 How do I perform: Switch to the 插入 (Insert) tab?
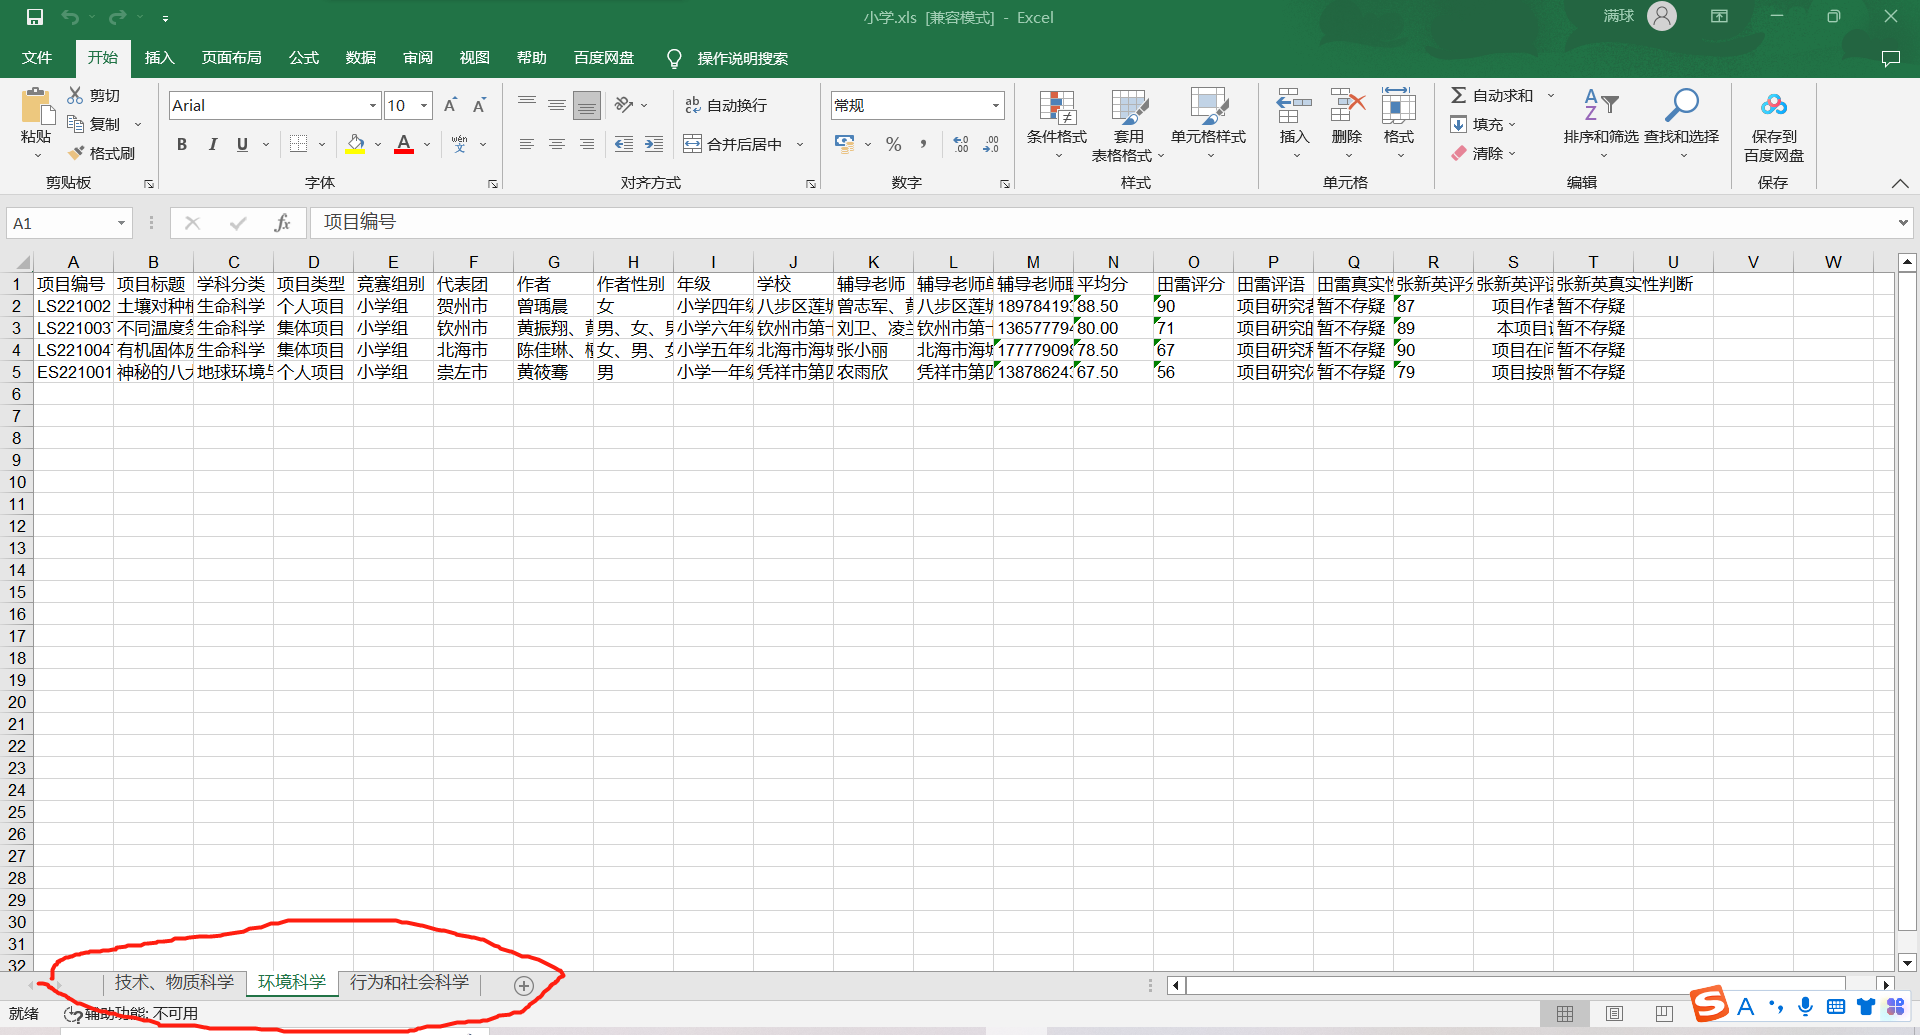click(159, 58)
